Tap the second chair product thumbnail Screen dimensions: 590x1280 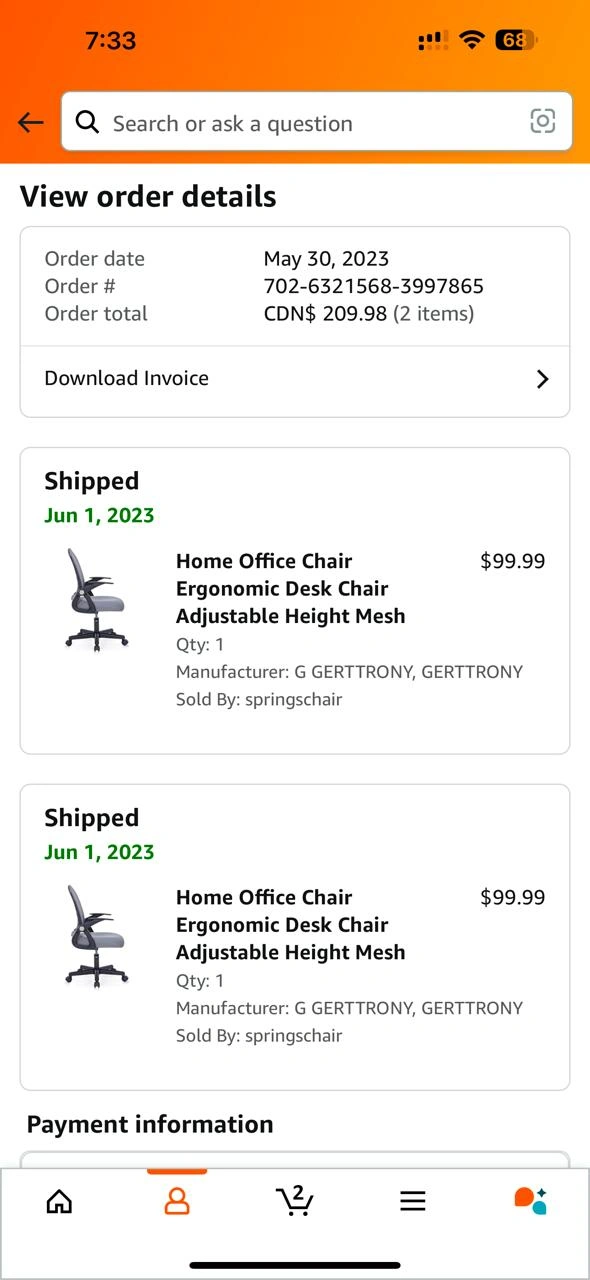pyautogui.click(x=96, y=935)
